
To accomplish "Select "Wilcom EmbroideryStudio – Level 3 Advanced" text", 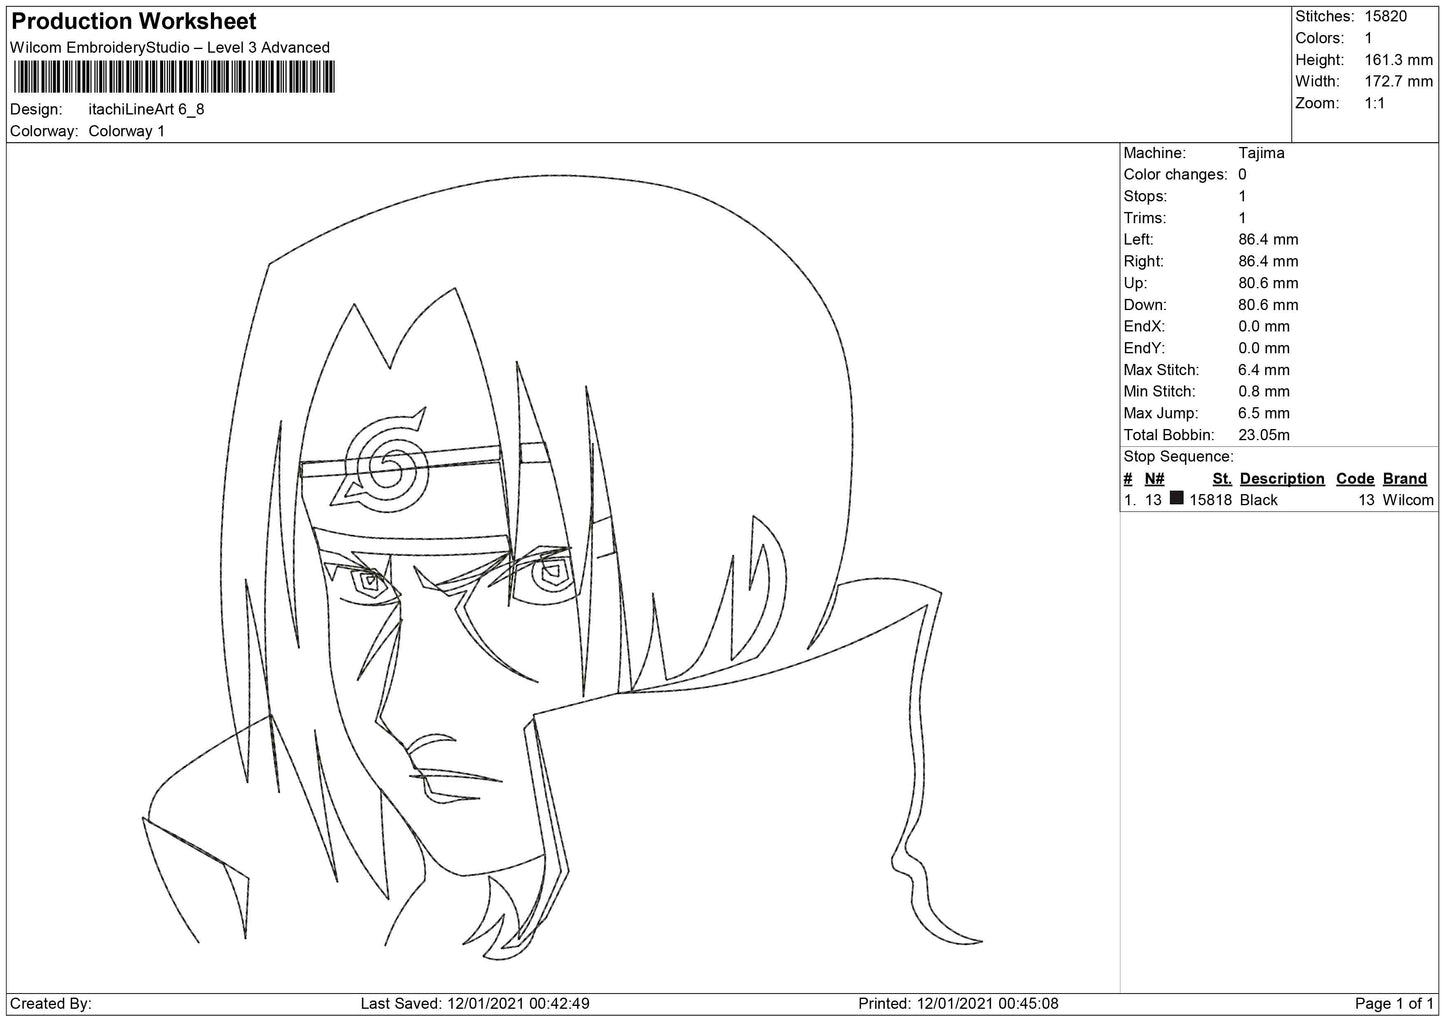I will click(x=170, y=47).
